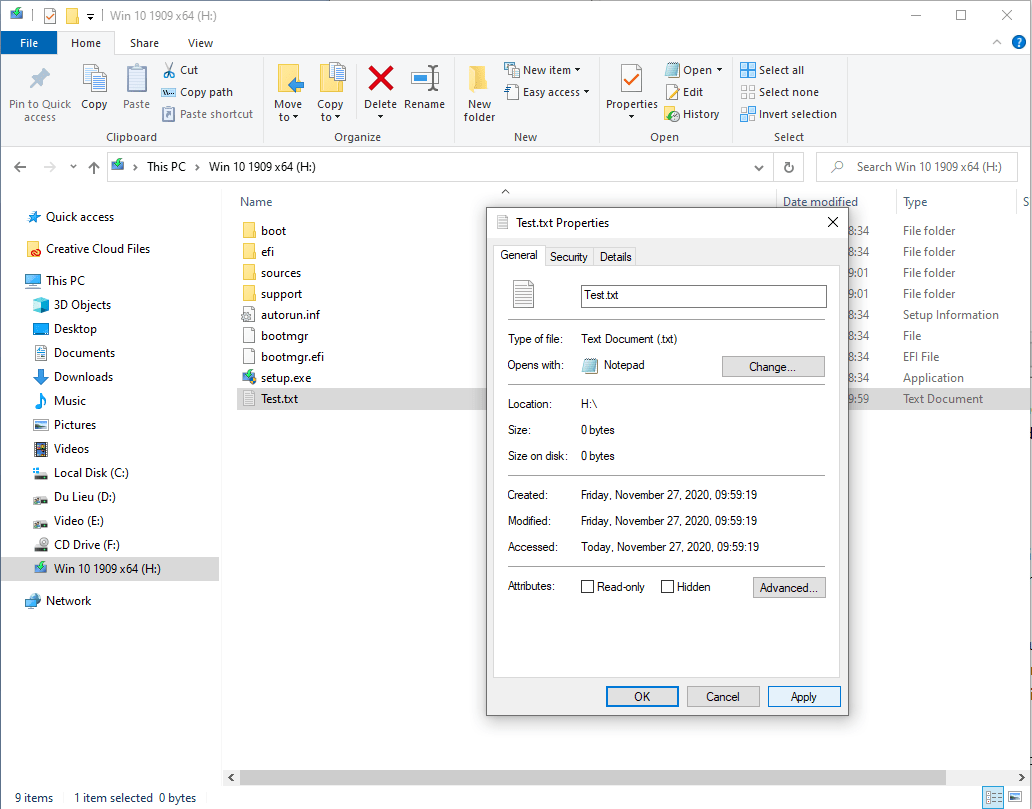Image resolution: width=1032 pixels, height=809 pixels.
Task: Switch to the Home ribbon tab
Action: [86, 43]
